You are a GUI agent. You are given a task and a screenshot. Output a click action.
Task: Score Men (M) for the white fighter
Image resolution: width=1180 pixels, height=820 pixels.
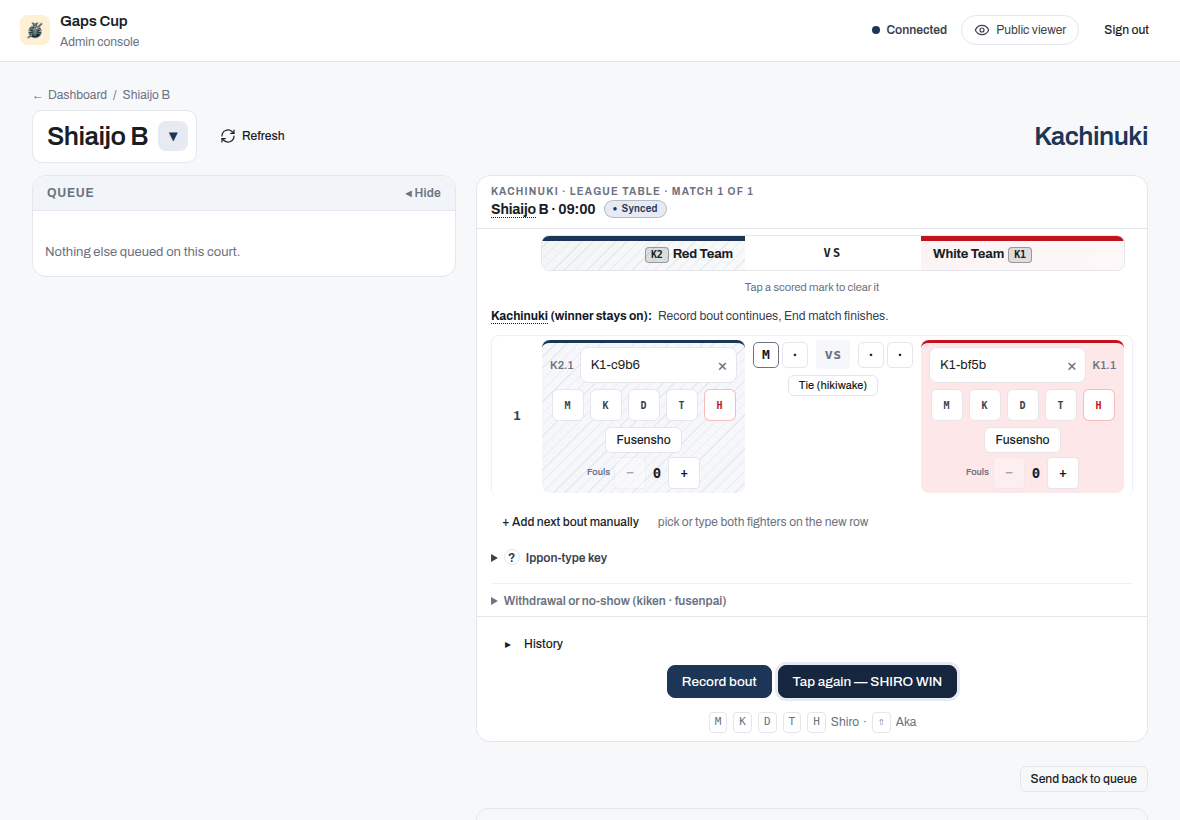pos(947,405)
